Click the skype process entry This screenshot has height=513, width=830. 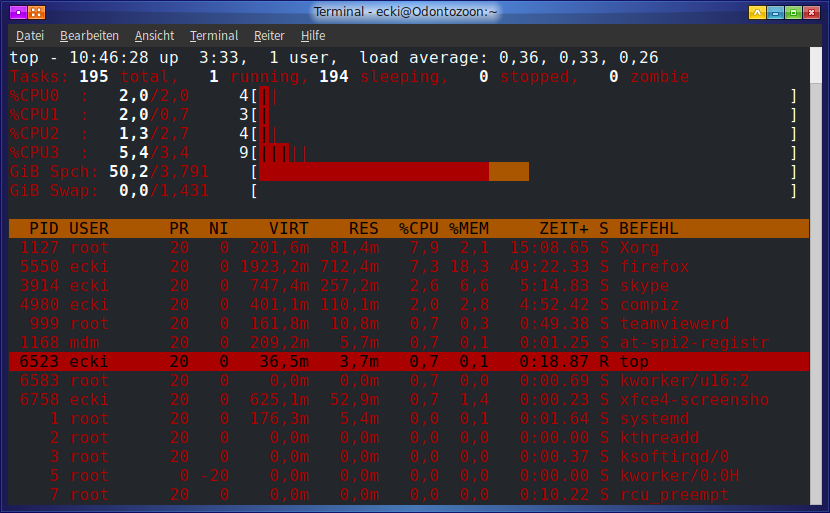coord(643,286)
